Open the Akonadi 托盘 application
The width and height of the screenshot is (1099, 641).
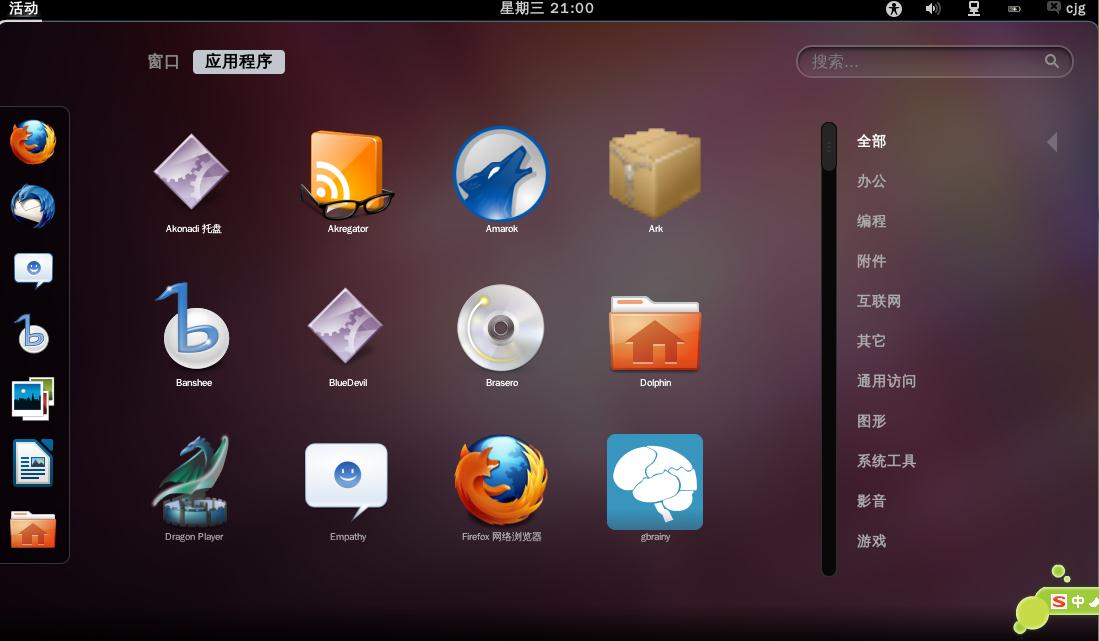pos(193,181)
